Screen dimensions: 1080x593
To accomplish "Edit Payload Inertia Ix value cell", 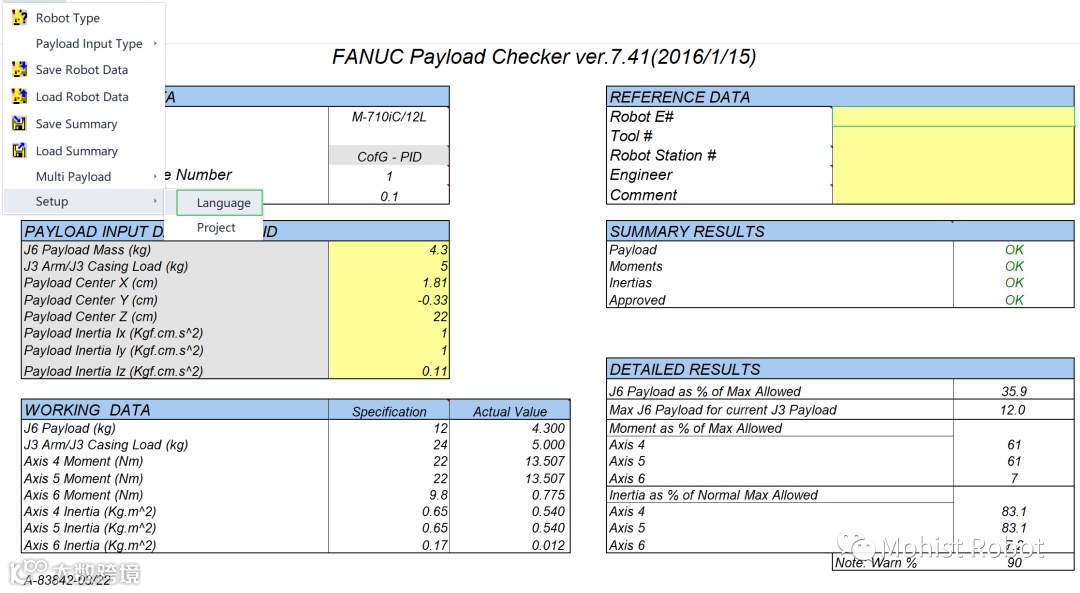I will tap(388, 333).
